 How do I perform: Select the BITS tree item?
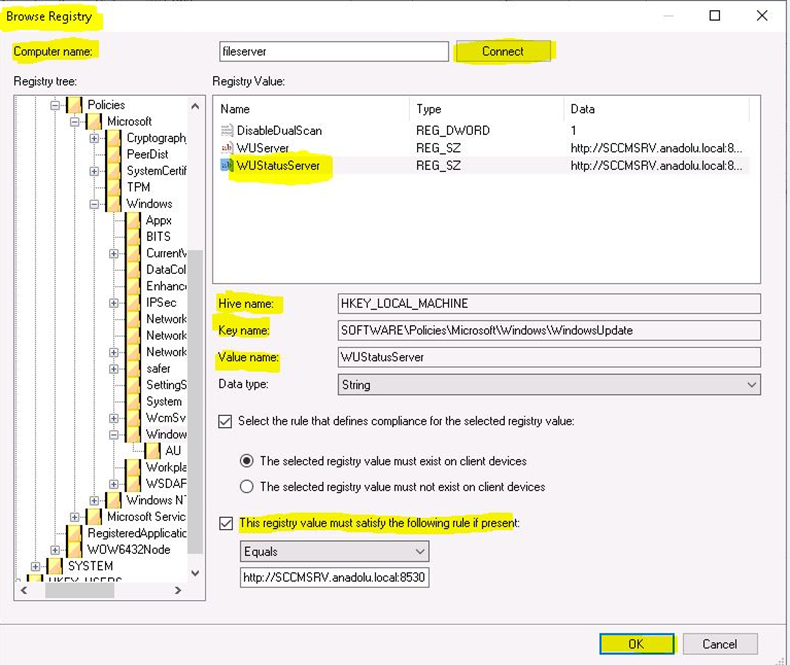[x=158, y=236]
